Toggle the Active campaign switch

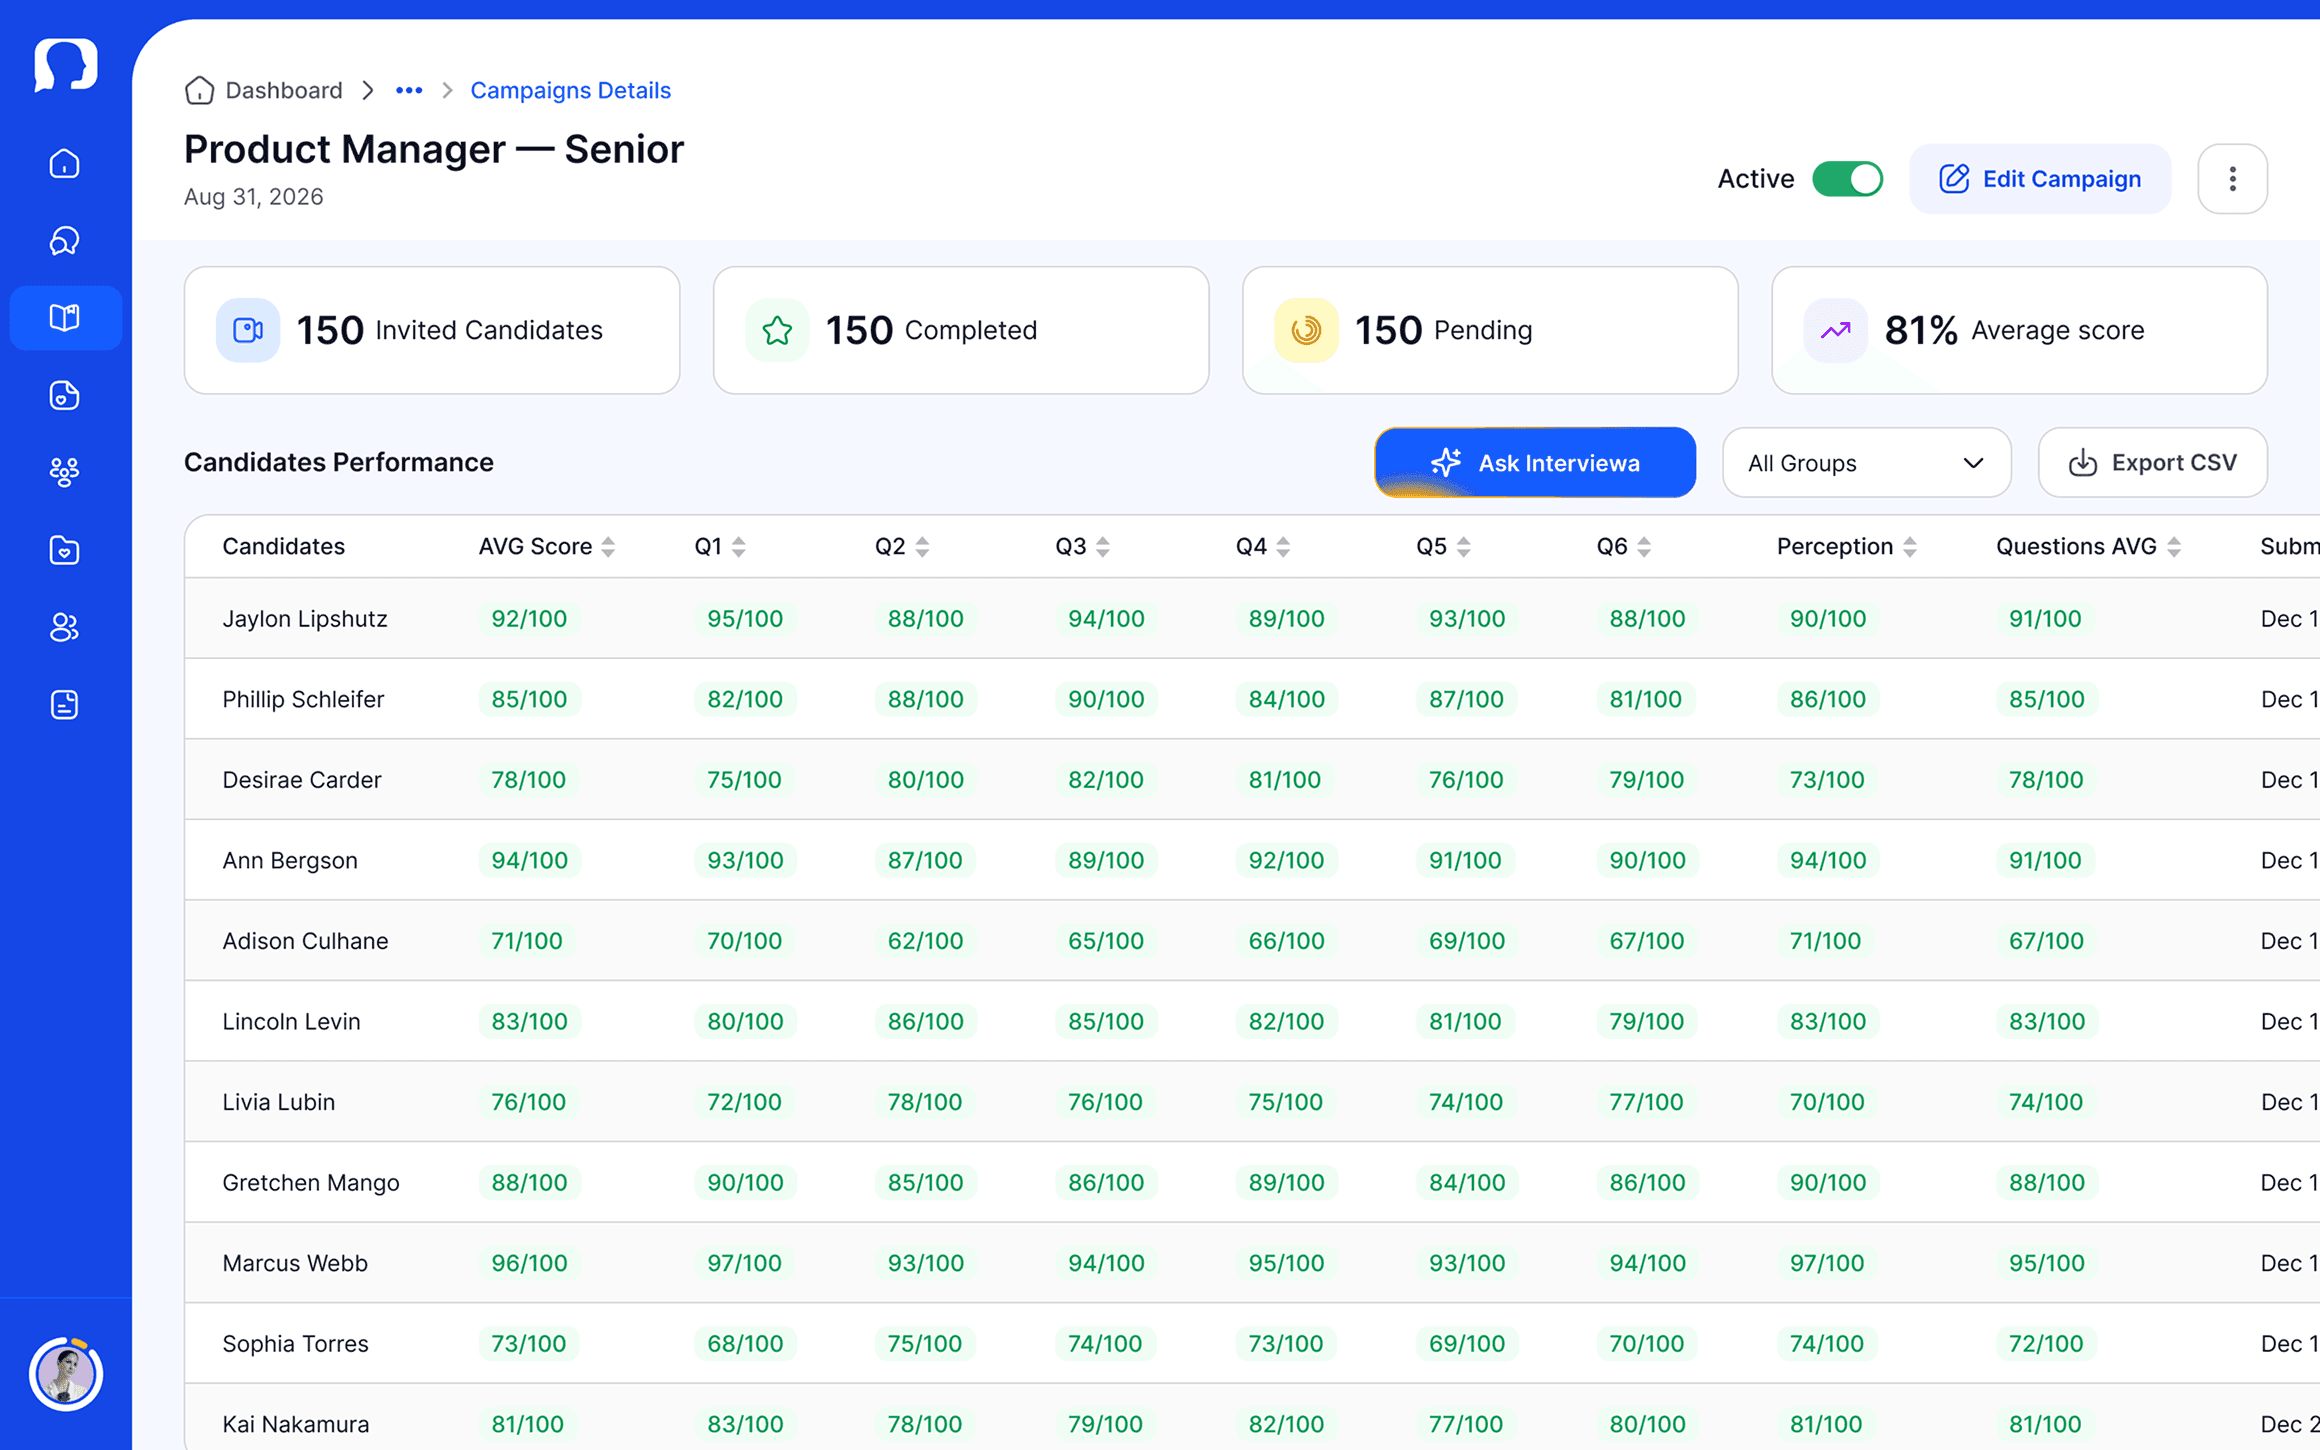click(x=1847, y=179)
